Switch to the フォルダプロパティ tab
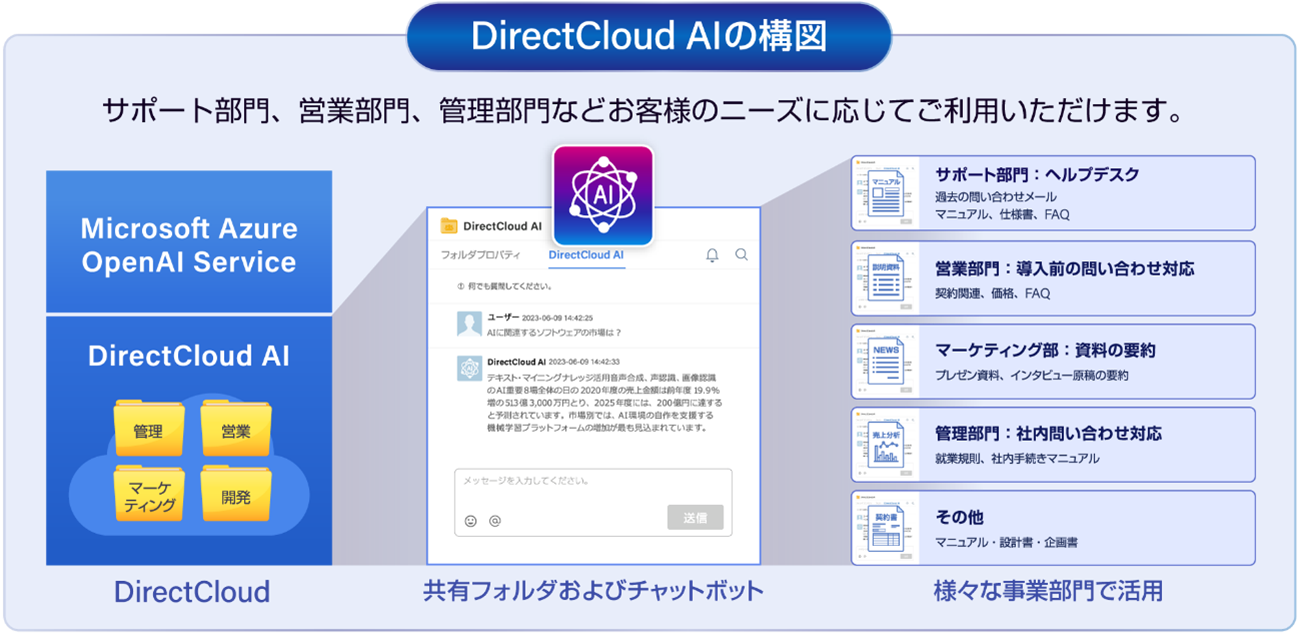Image resolution: width=1299 pixels, height=635 pixels. click(x=481, y=255)
